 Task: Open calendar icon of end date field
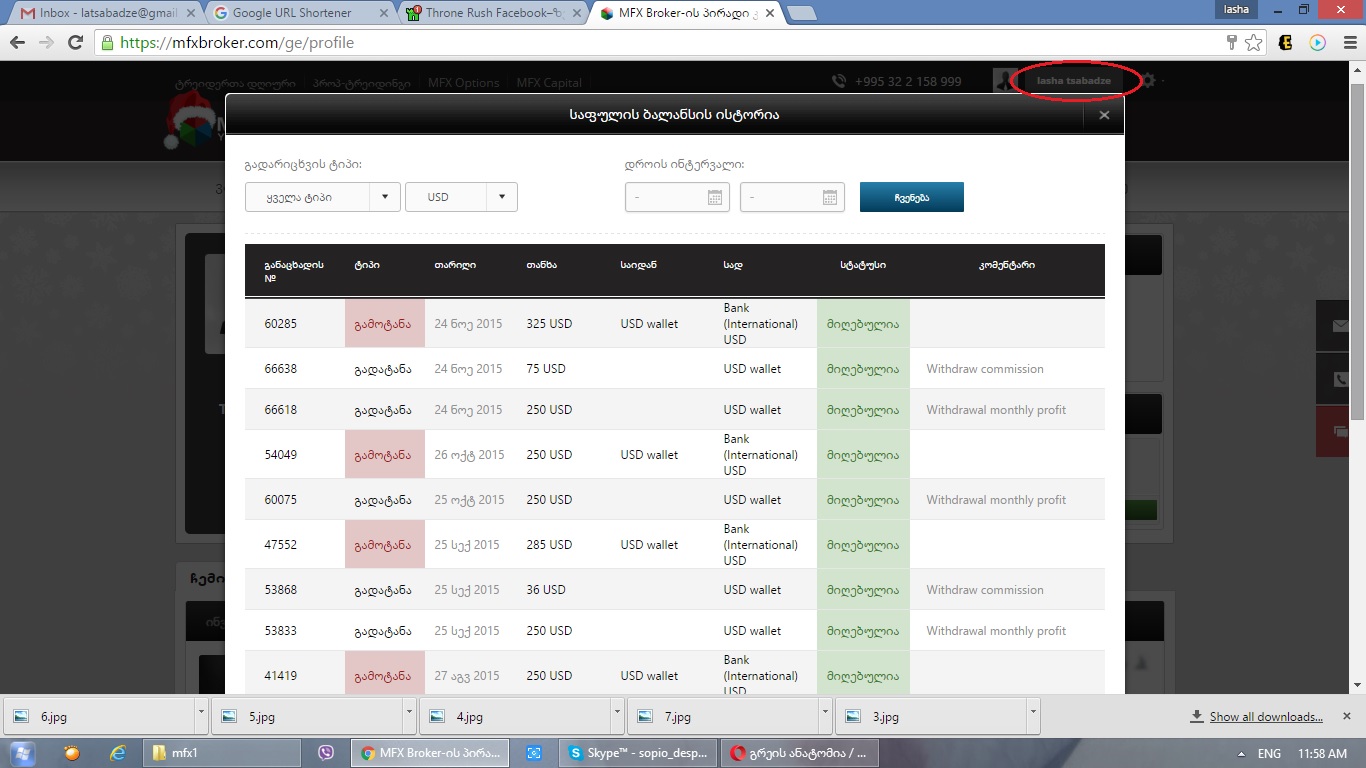pos(830,198)
